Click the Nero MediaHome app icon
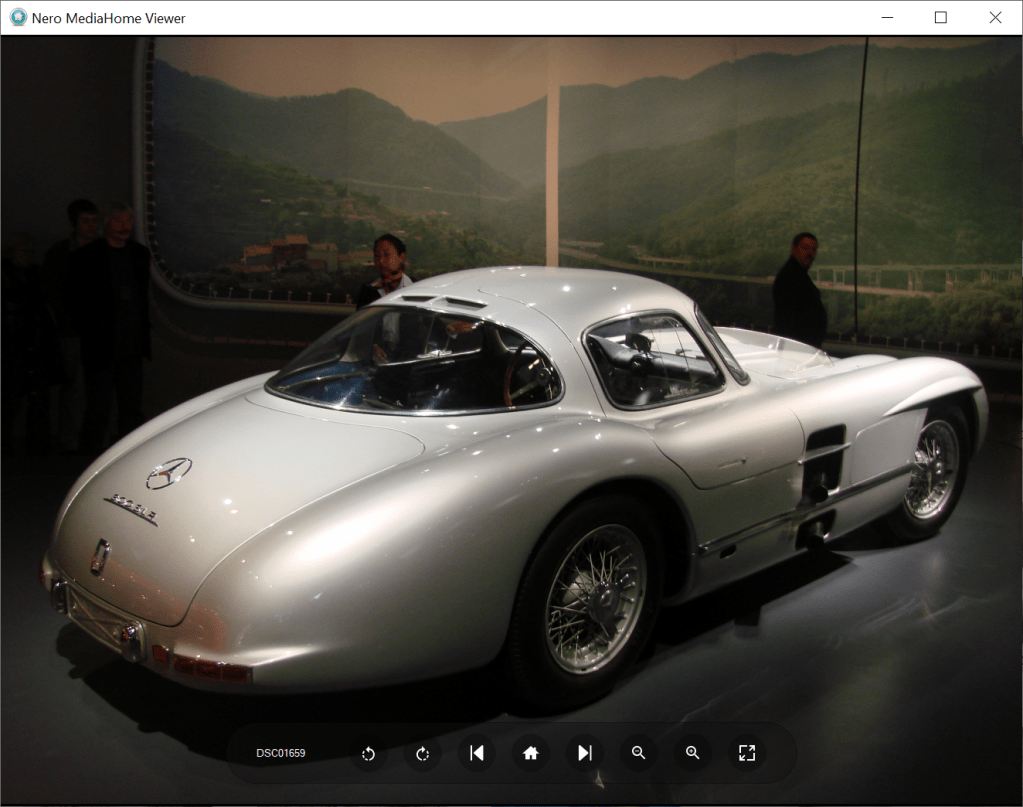This screenshot has width=1023, height=807. point(17,17)
